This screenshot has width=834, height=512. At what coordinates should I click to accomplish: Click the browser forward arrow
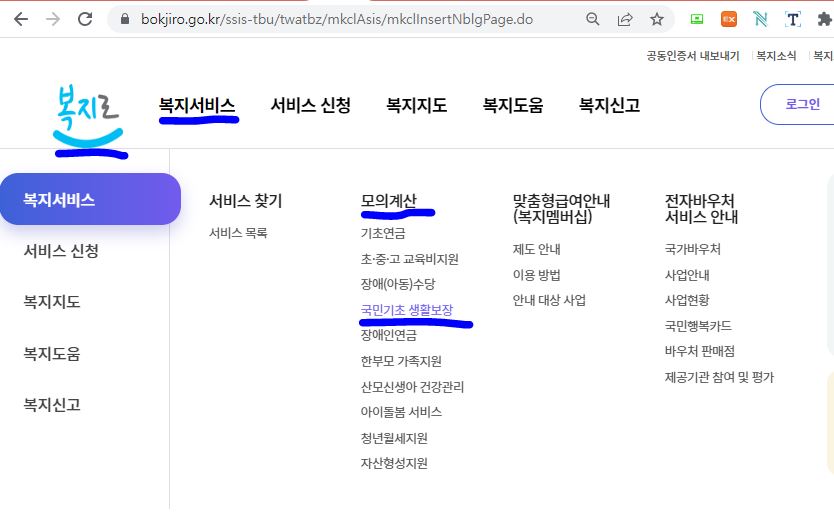(x=53, y=19)
